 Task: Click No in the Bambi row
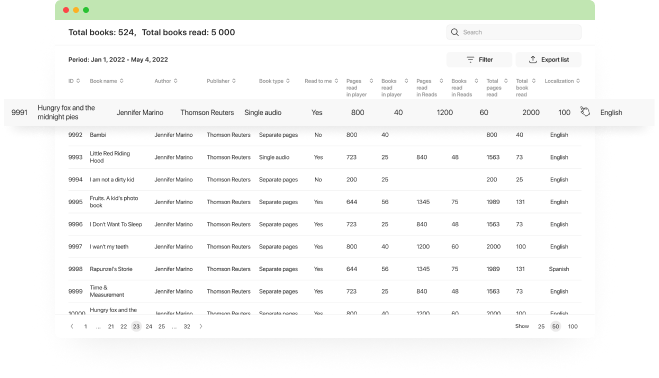pyautogui.click(x=318, y=135)
